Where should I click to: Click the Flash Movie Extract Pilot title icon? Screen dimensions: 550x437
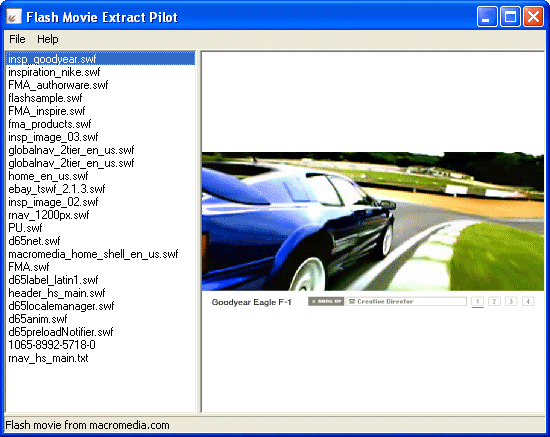[x=14, y=16]
